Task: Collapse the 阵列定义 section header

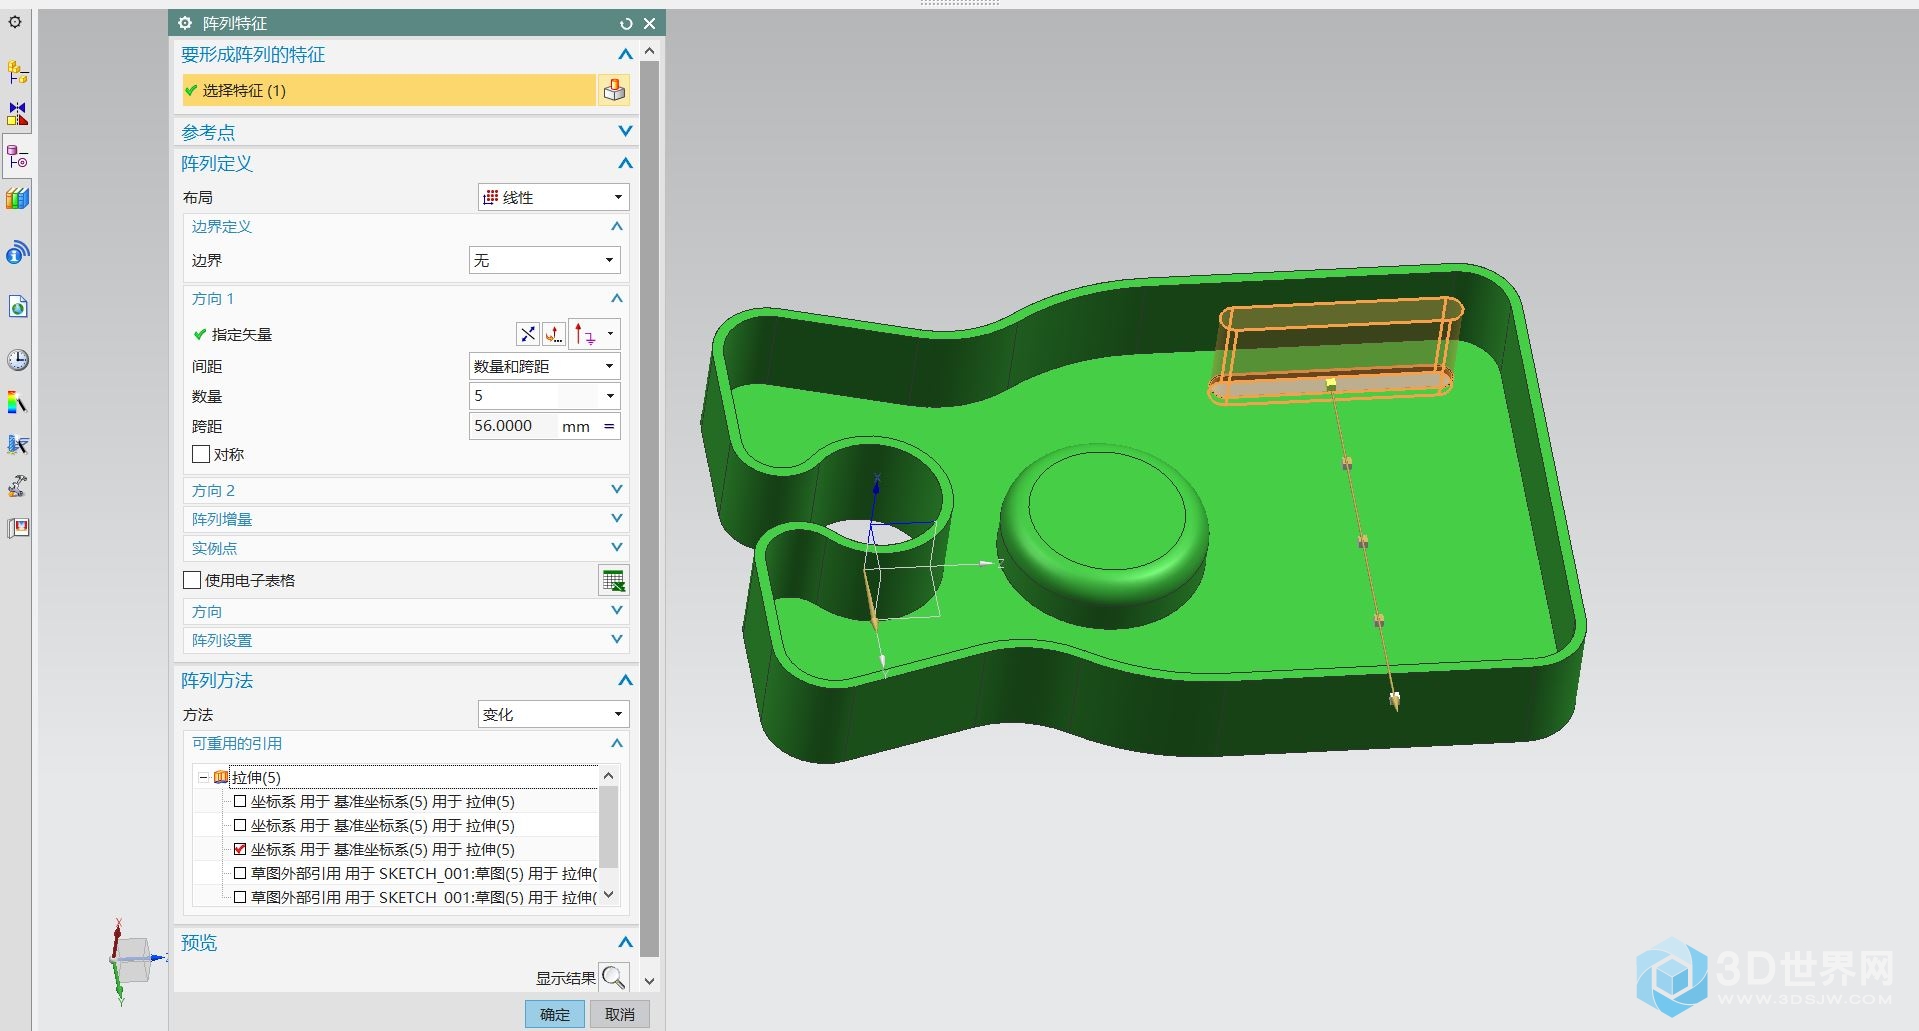Action: [x=625, y=163]
